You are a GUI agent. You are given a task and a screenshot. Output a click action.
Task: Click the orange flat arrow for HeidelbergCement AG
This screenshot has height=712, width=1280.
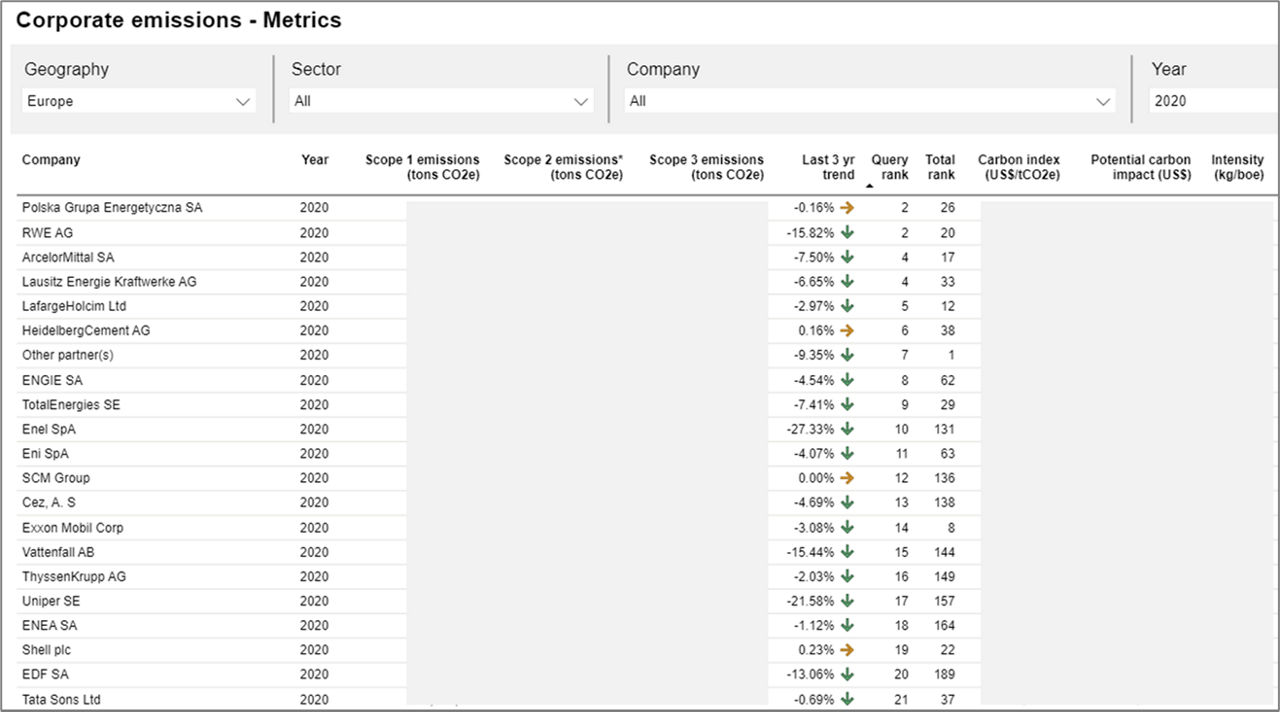click(x=847, y=330)
